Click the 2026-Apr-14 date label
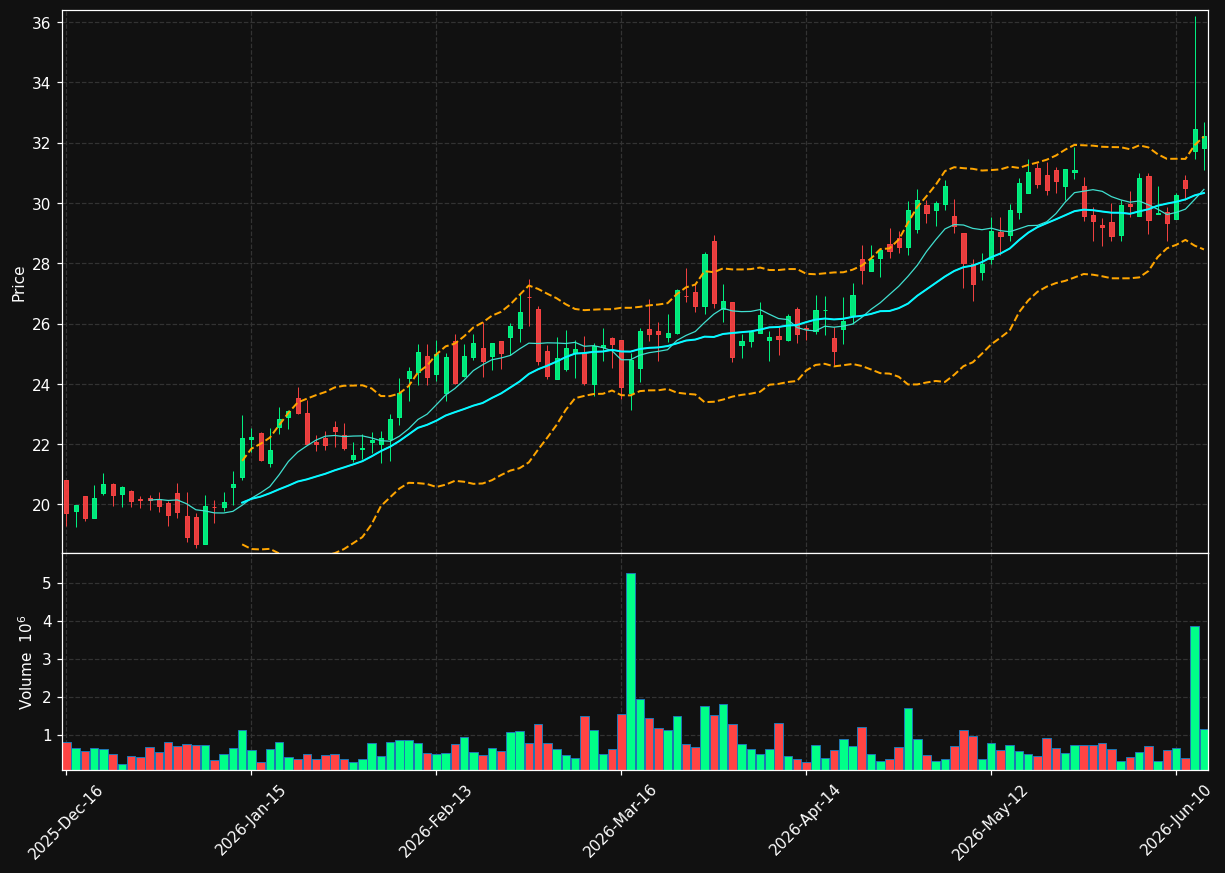Image resolution: width=1225 pixels, height=873 pixels. (x=805, y=821)
